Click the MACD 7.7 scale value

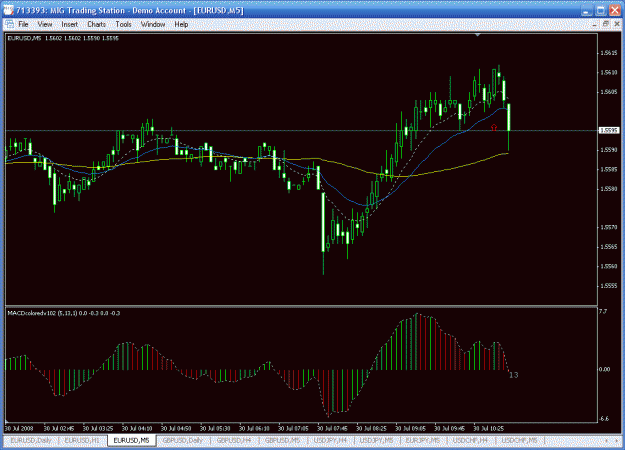pyautogui.click(x=603, y=311)
